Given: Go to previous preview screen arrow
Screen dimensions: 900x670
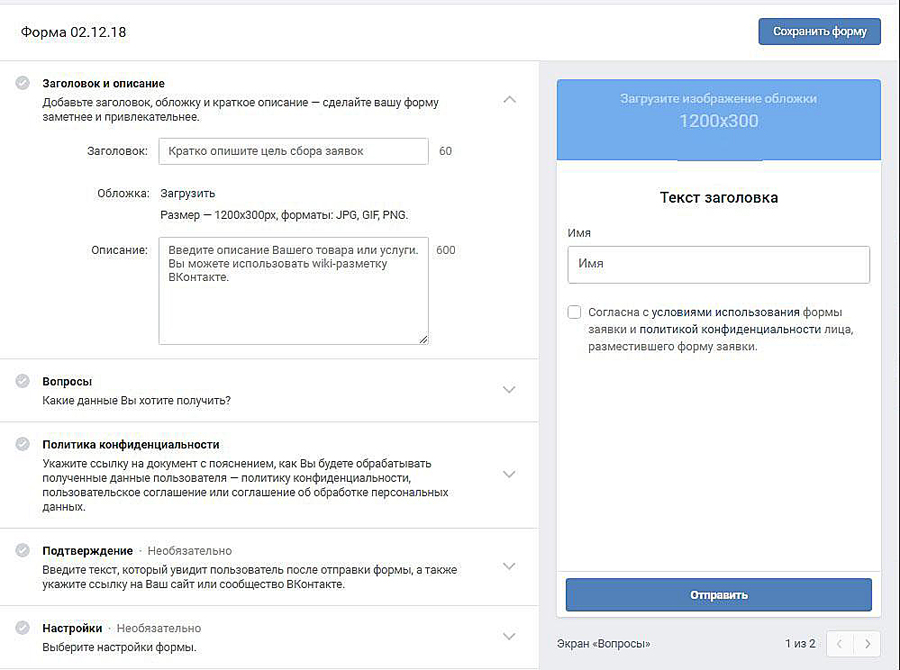Looking at the screenshot, I should pyautogui.click(x=840, y=643).
